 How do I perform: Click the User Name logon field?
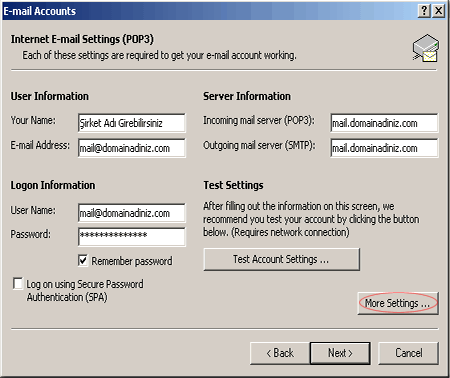132,213
